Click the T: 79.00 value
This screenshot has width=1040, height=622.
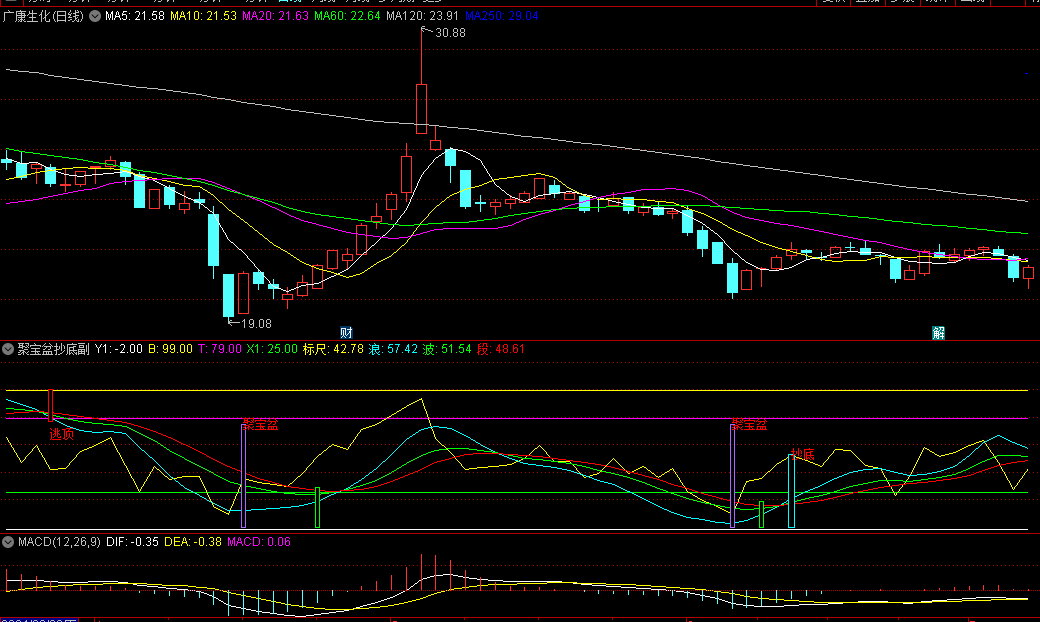220,349
